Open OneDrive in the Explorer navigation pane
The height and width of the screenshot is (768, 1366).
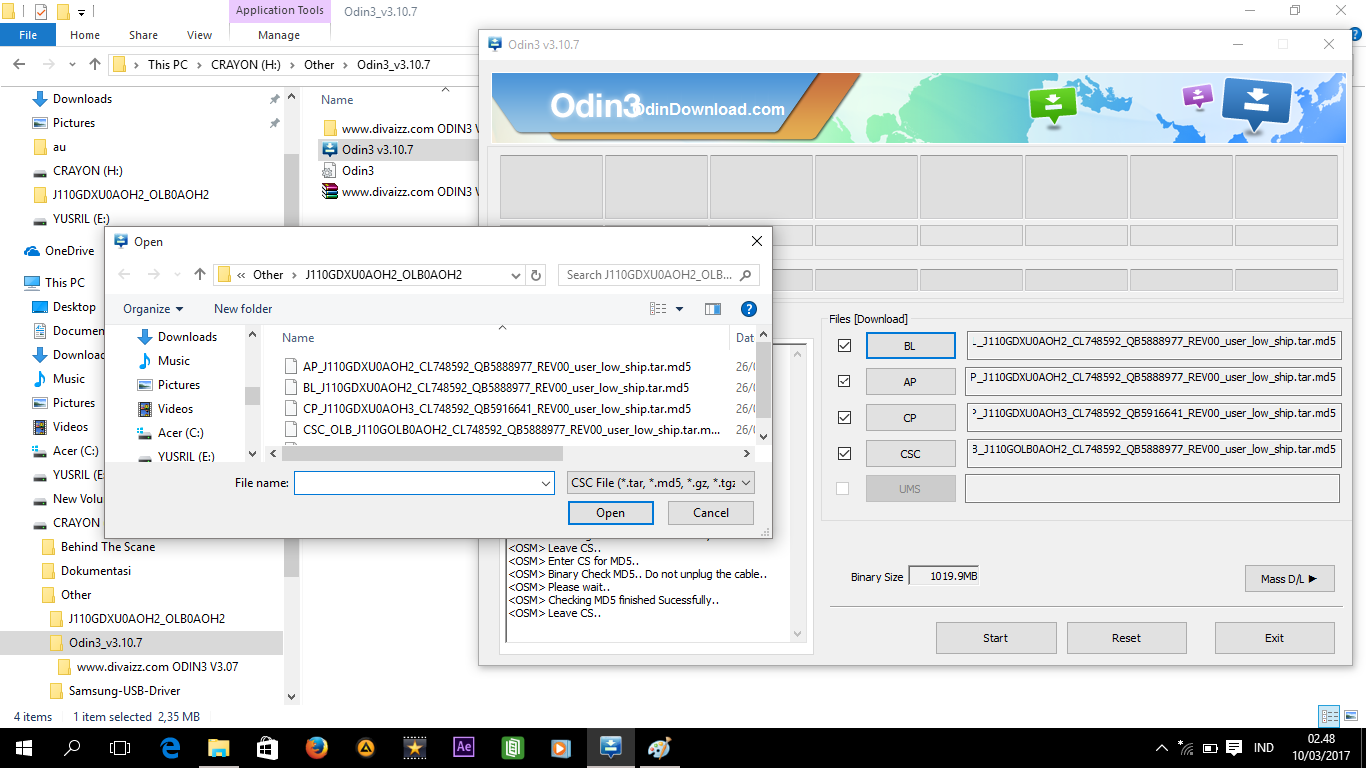click(x=69, y=251)
